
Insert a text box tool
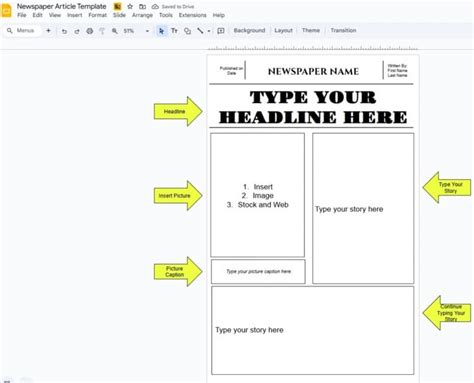click(174, 31)
